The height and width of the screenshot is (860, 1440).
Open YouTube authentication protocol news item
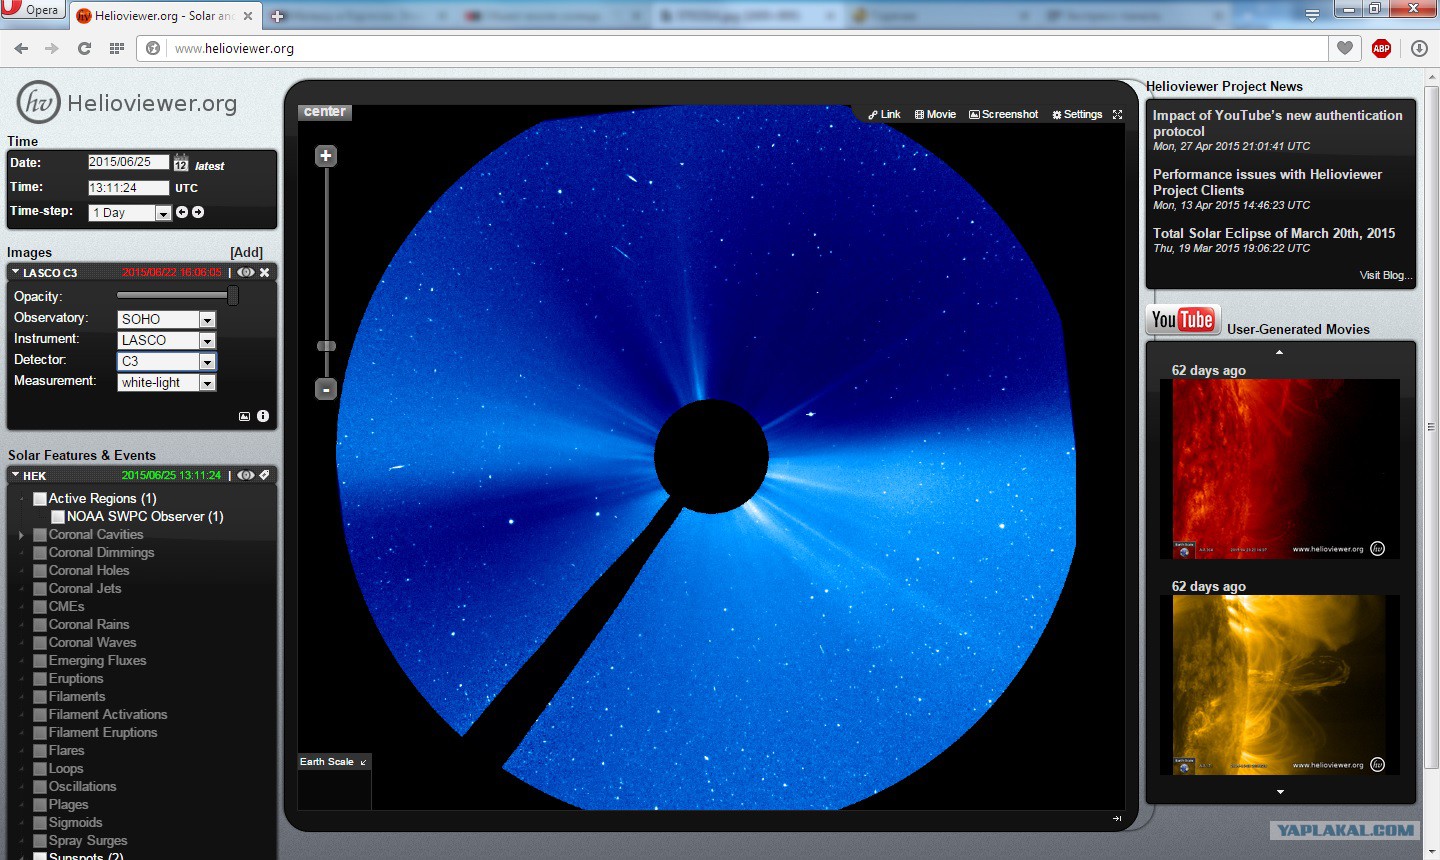pyautogui.click(x=1277, y=123)
